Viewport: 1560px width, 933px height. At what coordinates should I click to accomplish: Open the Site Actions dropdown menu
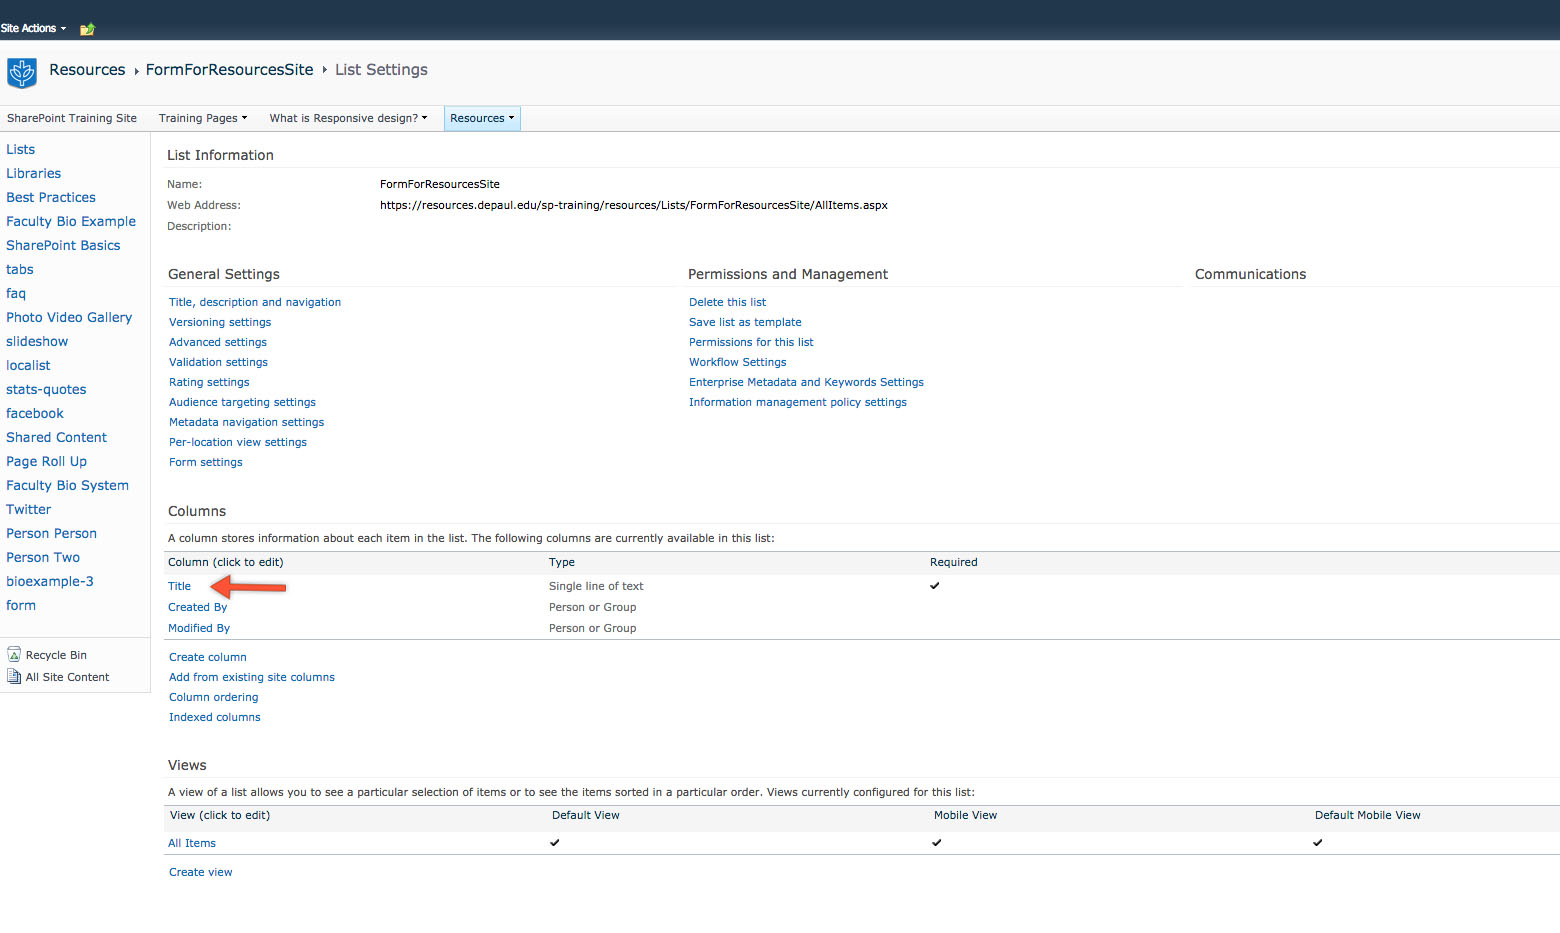click(33, 28)
